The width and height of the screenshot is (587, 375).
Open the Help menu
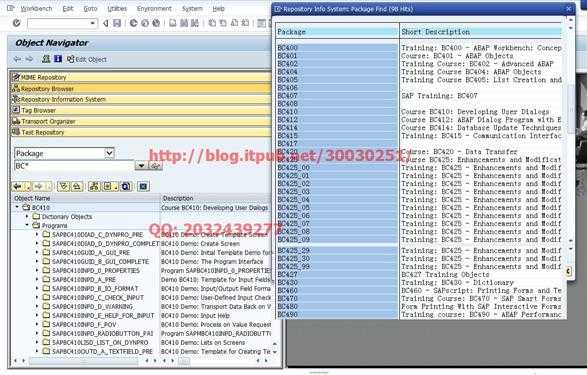pos(218,8)
